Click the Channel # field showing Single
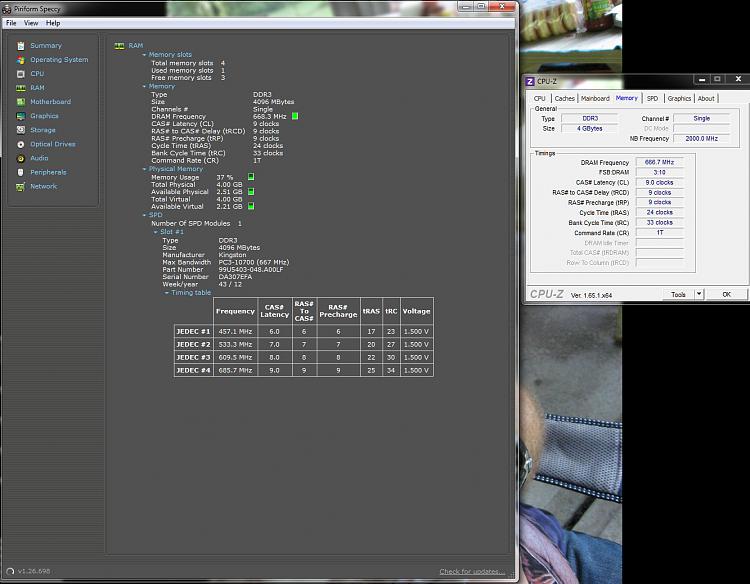Image resolution: width=750 pixels, height=584 pixels. coord(702,119)
